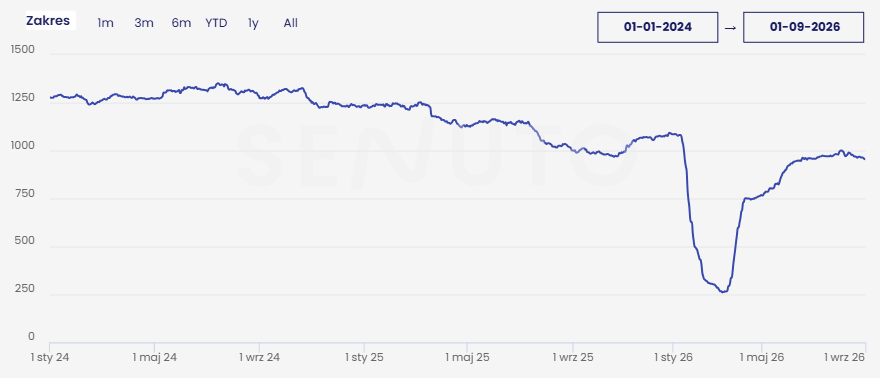The width and height of the screenshot is (880, 378).
Task: Click the '1 sty 25' axis label
Action: click(x=364, y=357)
